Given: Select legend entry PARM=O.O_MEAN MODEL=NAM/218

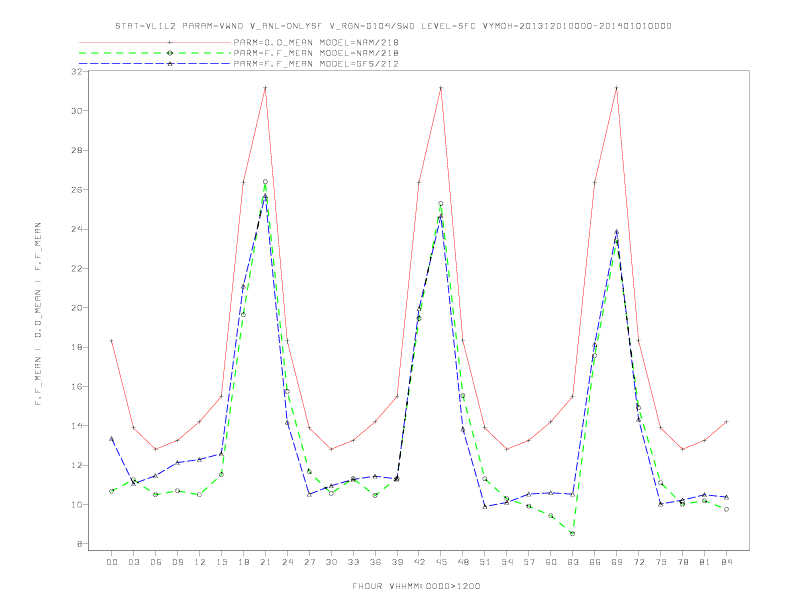Looking at the screenshot, I should point(316,42).
